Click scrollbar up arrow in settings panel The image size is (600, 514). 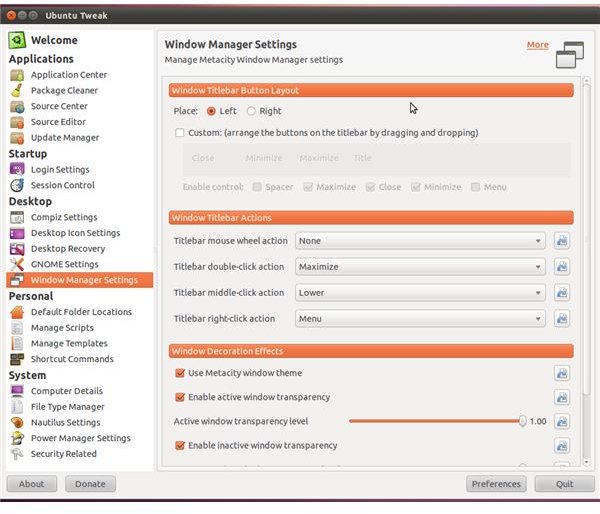coord(586,80)
